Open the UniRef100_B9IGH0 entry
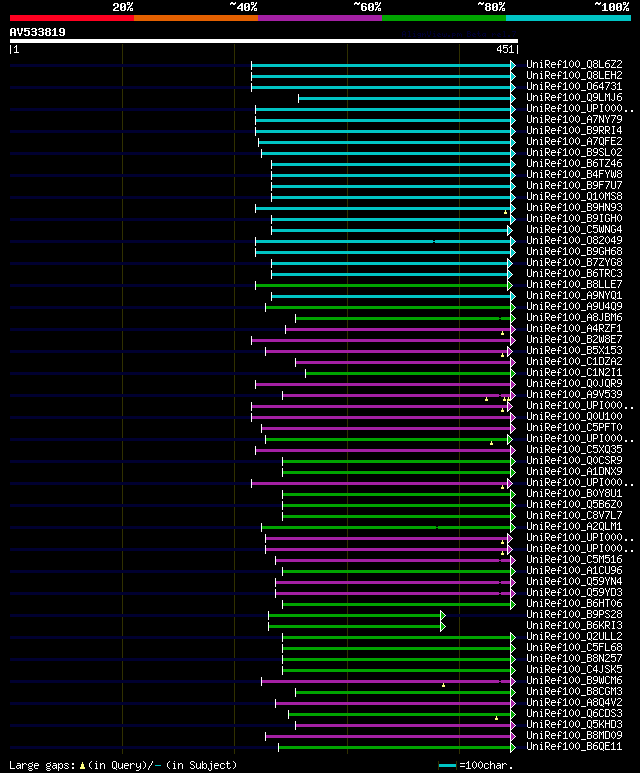This screenshot has width=640, height=773. click(x=574, y=218)
